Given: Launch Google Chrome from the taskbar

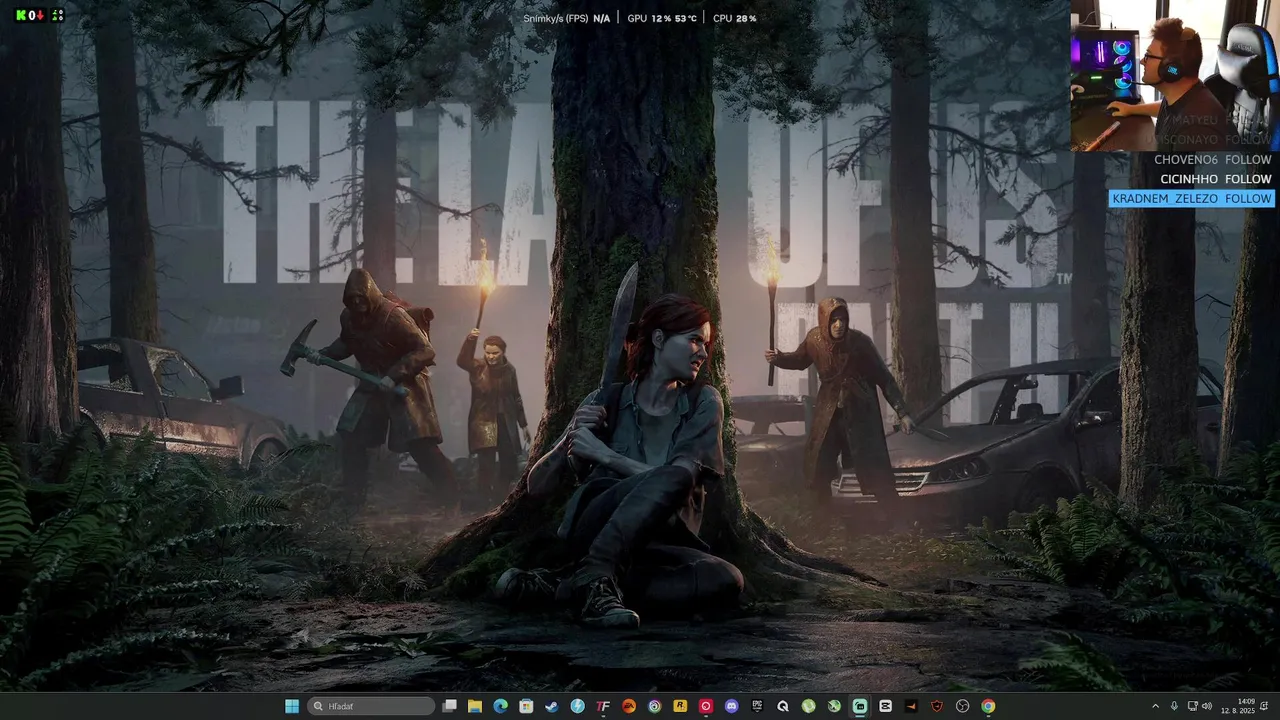Looking at the screenshot, I should [988, 706].
